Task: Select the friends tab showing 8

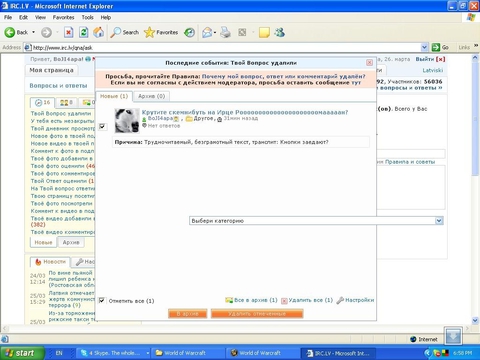Action: [66, 102]
